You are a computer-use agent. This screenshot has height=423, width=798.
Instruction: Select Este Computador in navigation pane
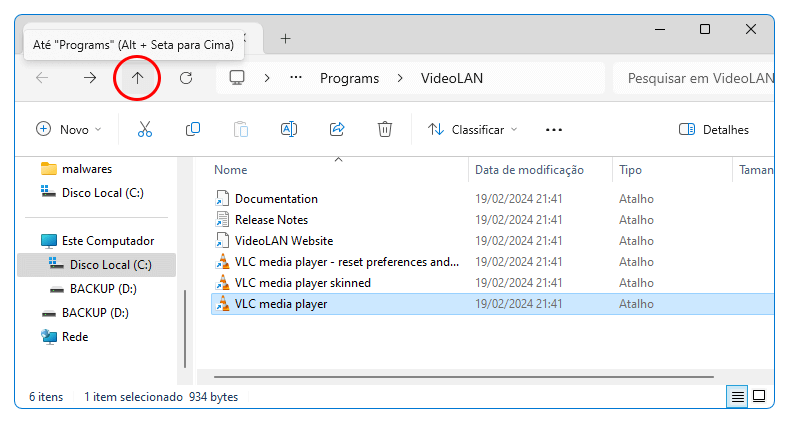(x=107, y=241)
